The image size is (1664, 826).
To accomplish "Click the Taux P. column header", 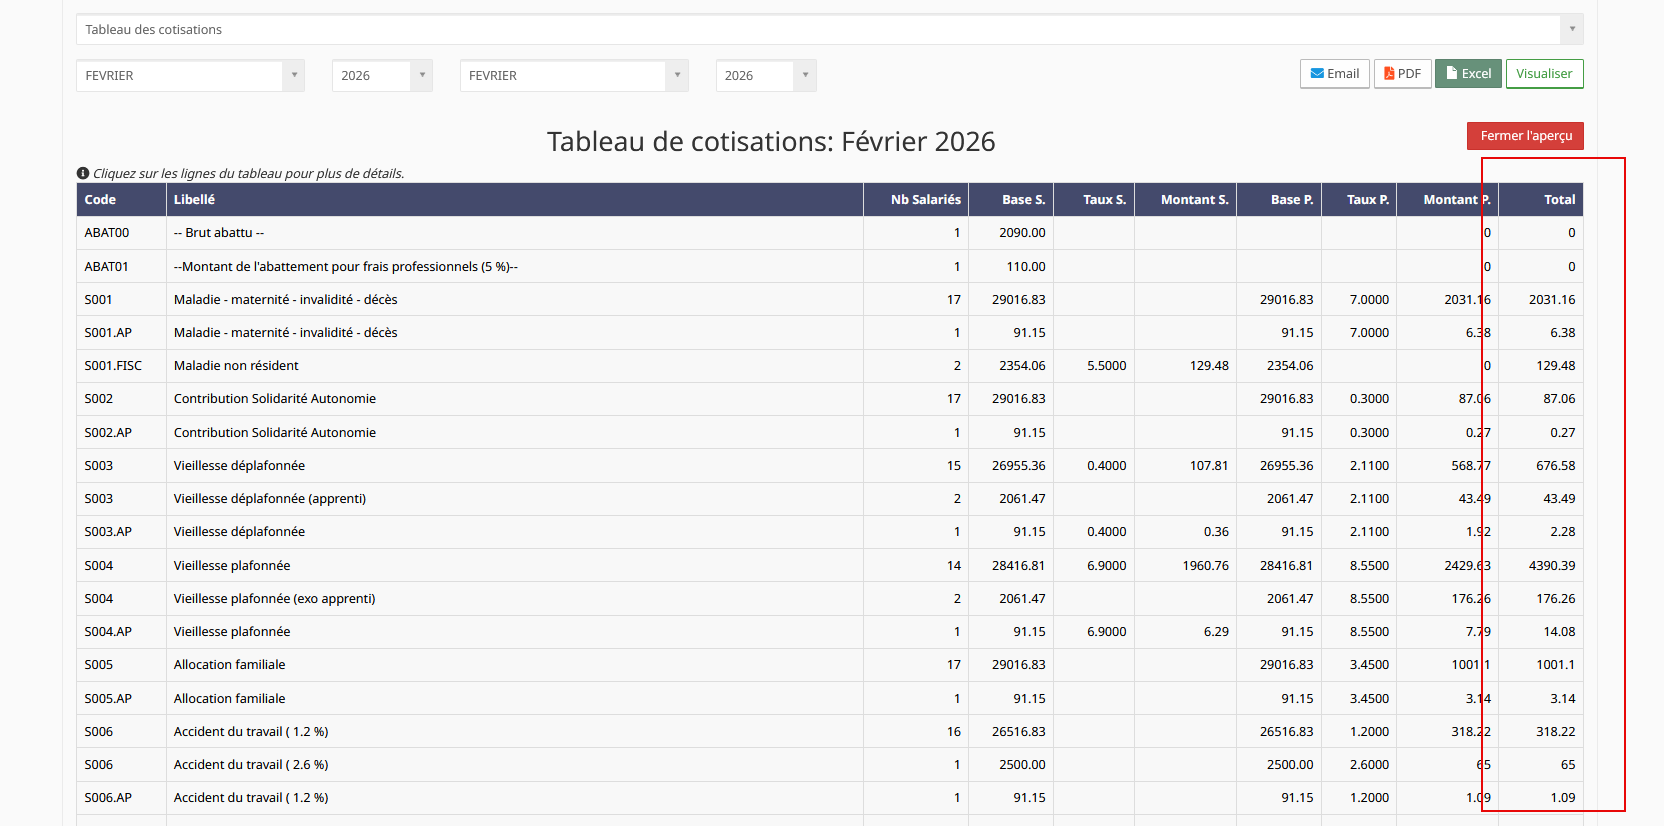I will (1359, 200).
